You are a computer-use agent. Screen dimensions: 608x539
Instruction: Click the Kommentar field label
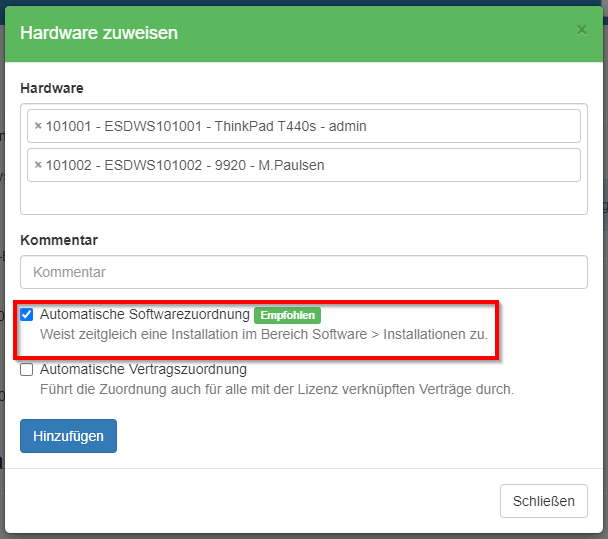58,240
